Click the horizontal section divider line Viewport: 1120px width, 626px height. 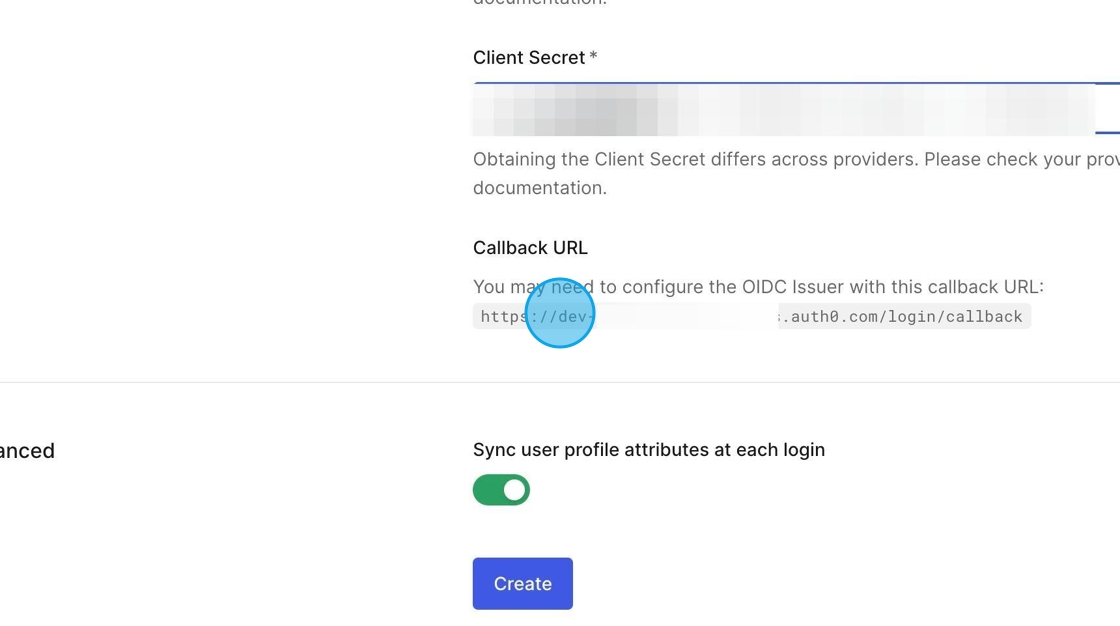tap(560, 382)
